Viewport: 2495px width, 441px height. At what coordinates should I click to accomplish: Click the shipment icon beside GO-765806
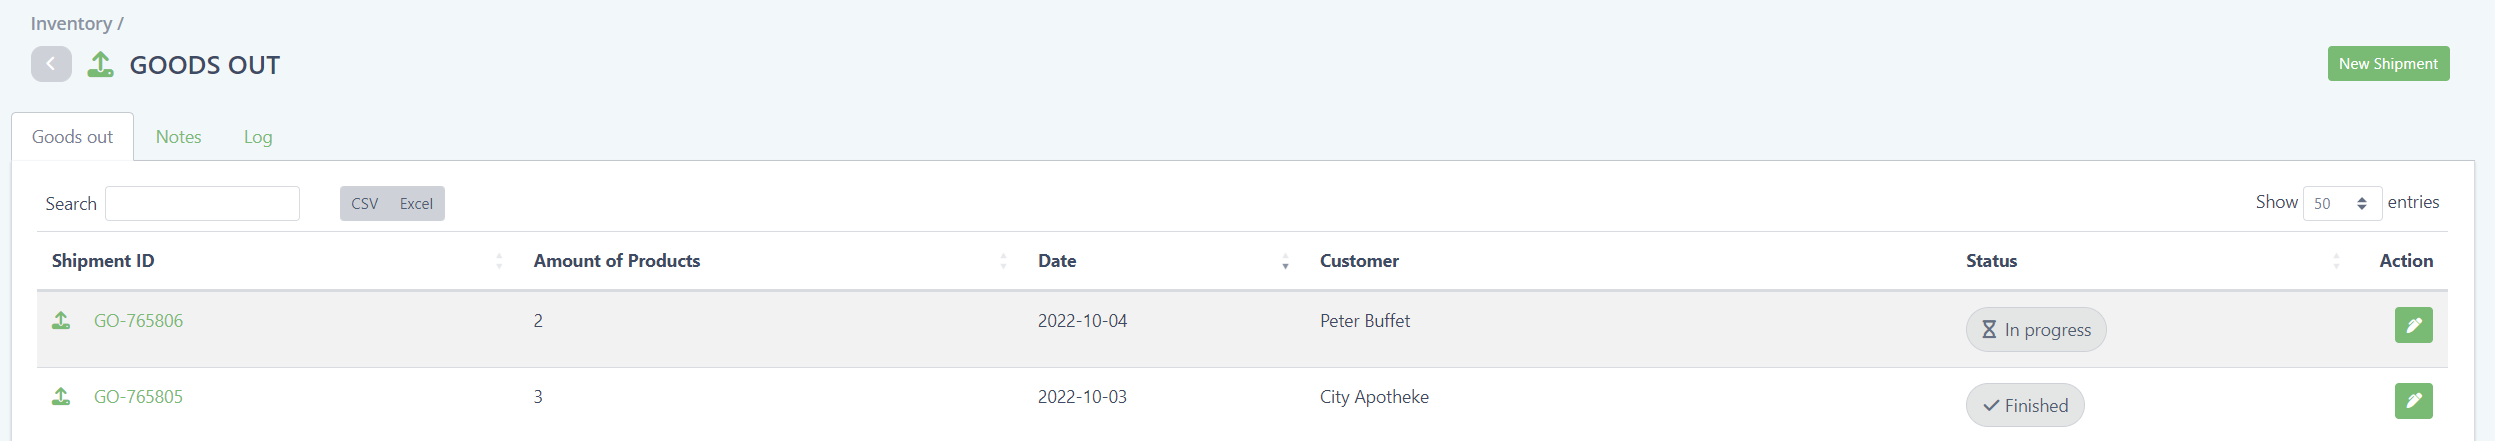(x=61, y=321)
